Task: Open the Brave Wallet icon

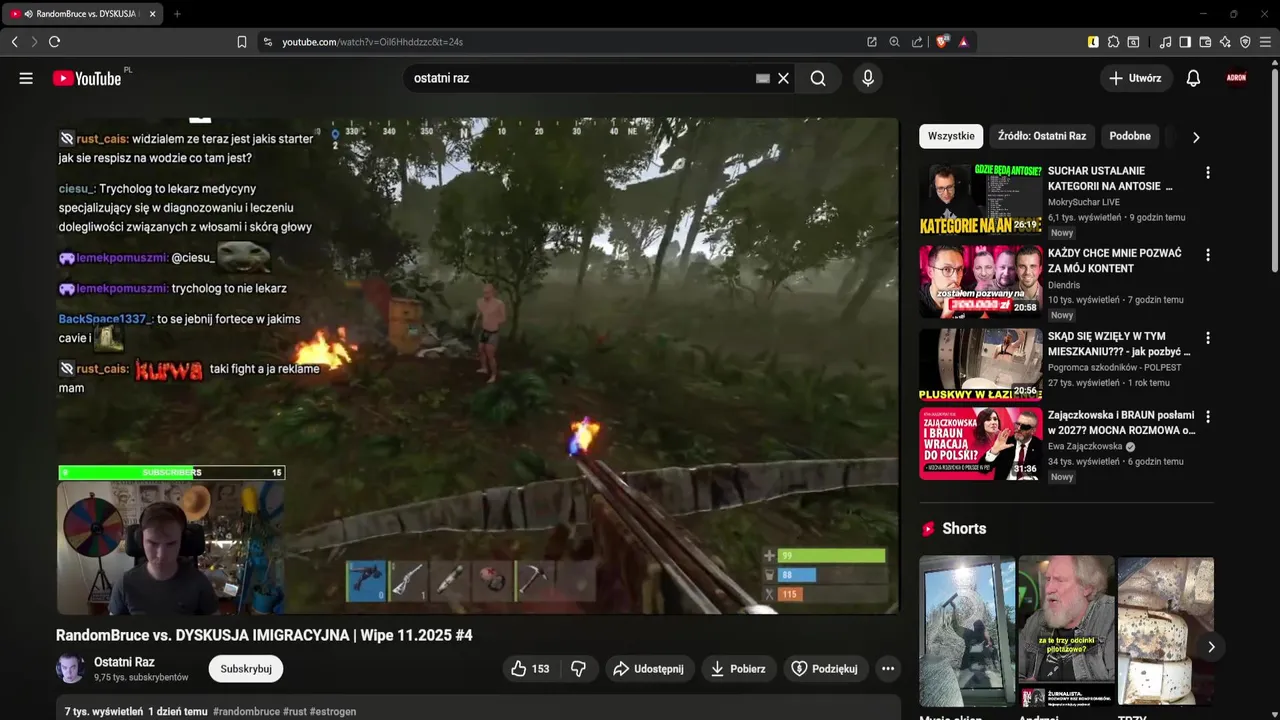Action: (1205, 42)
